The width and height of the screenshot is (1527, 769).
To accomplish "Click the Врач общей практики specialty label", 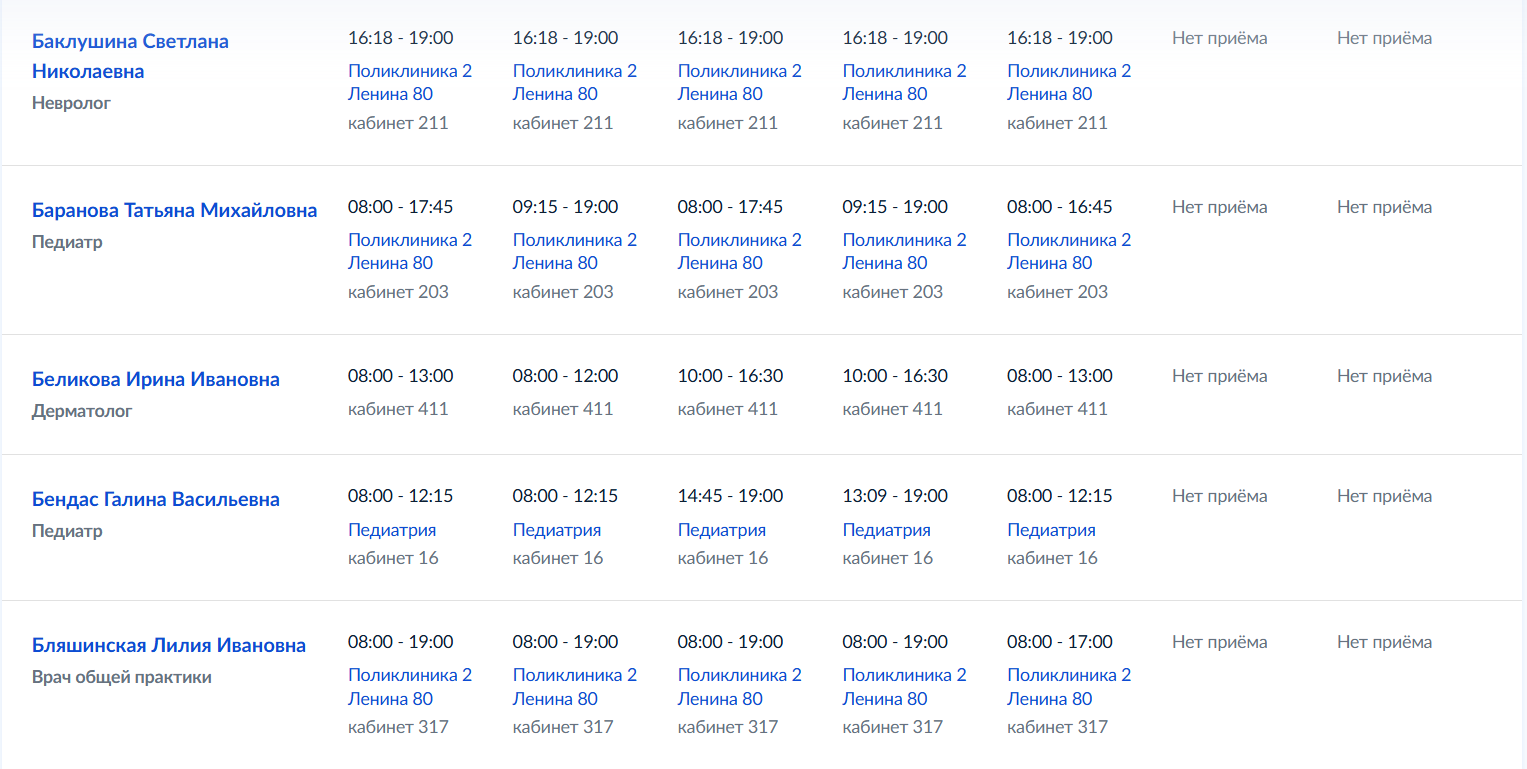I will point(122,677).
